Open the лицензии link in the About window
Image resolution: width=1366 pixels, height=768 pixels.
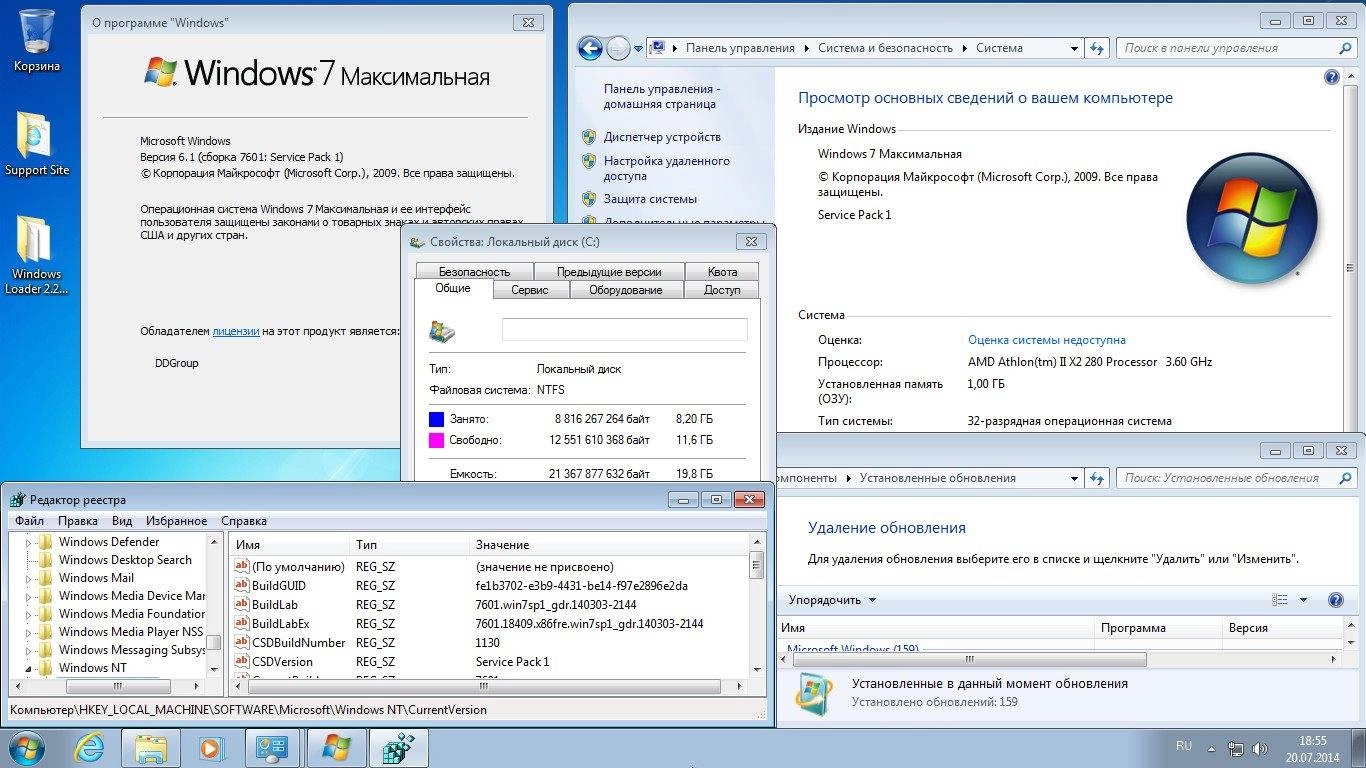tap(236, 331)
